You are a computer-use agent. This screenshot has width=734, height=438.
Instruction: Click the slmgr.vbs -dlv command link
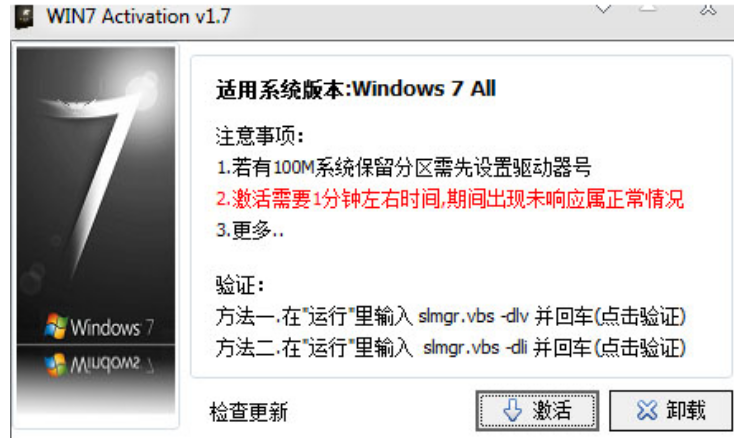pyautogui.click(x=473, y=317)
